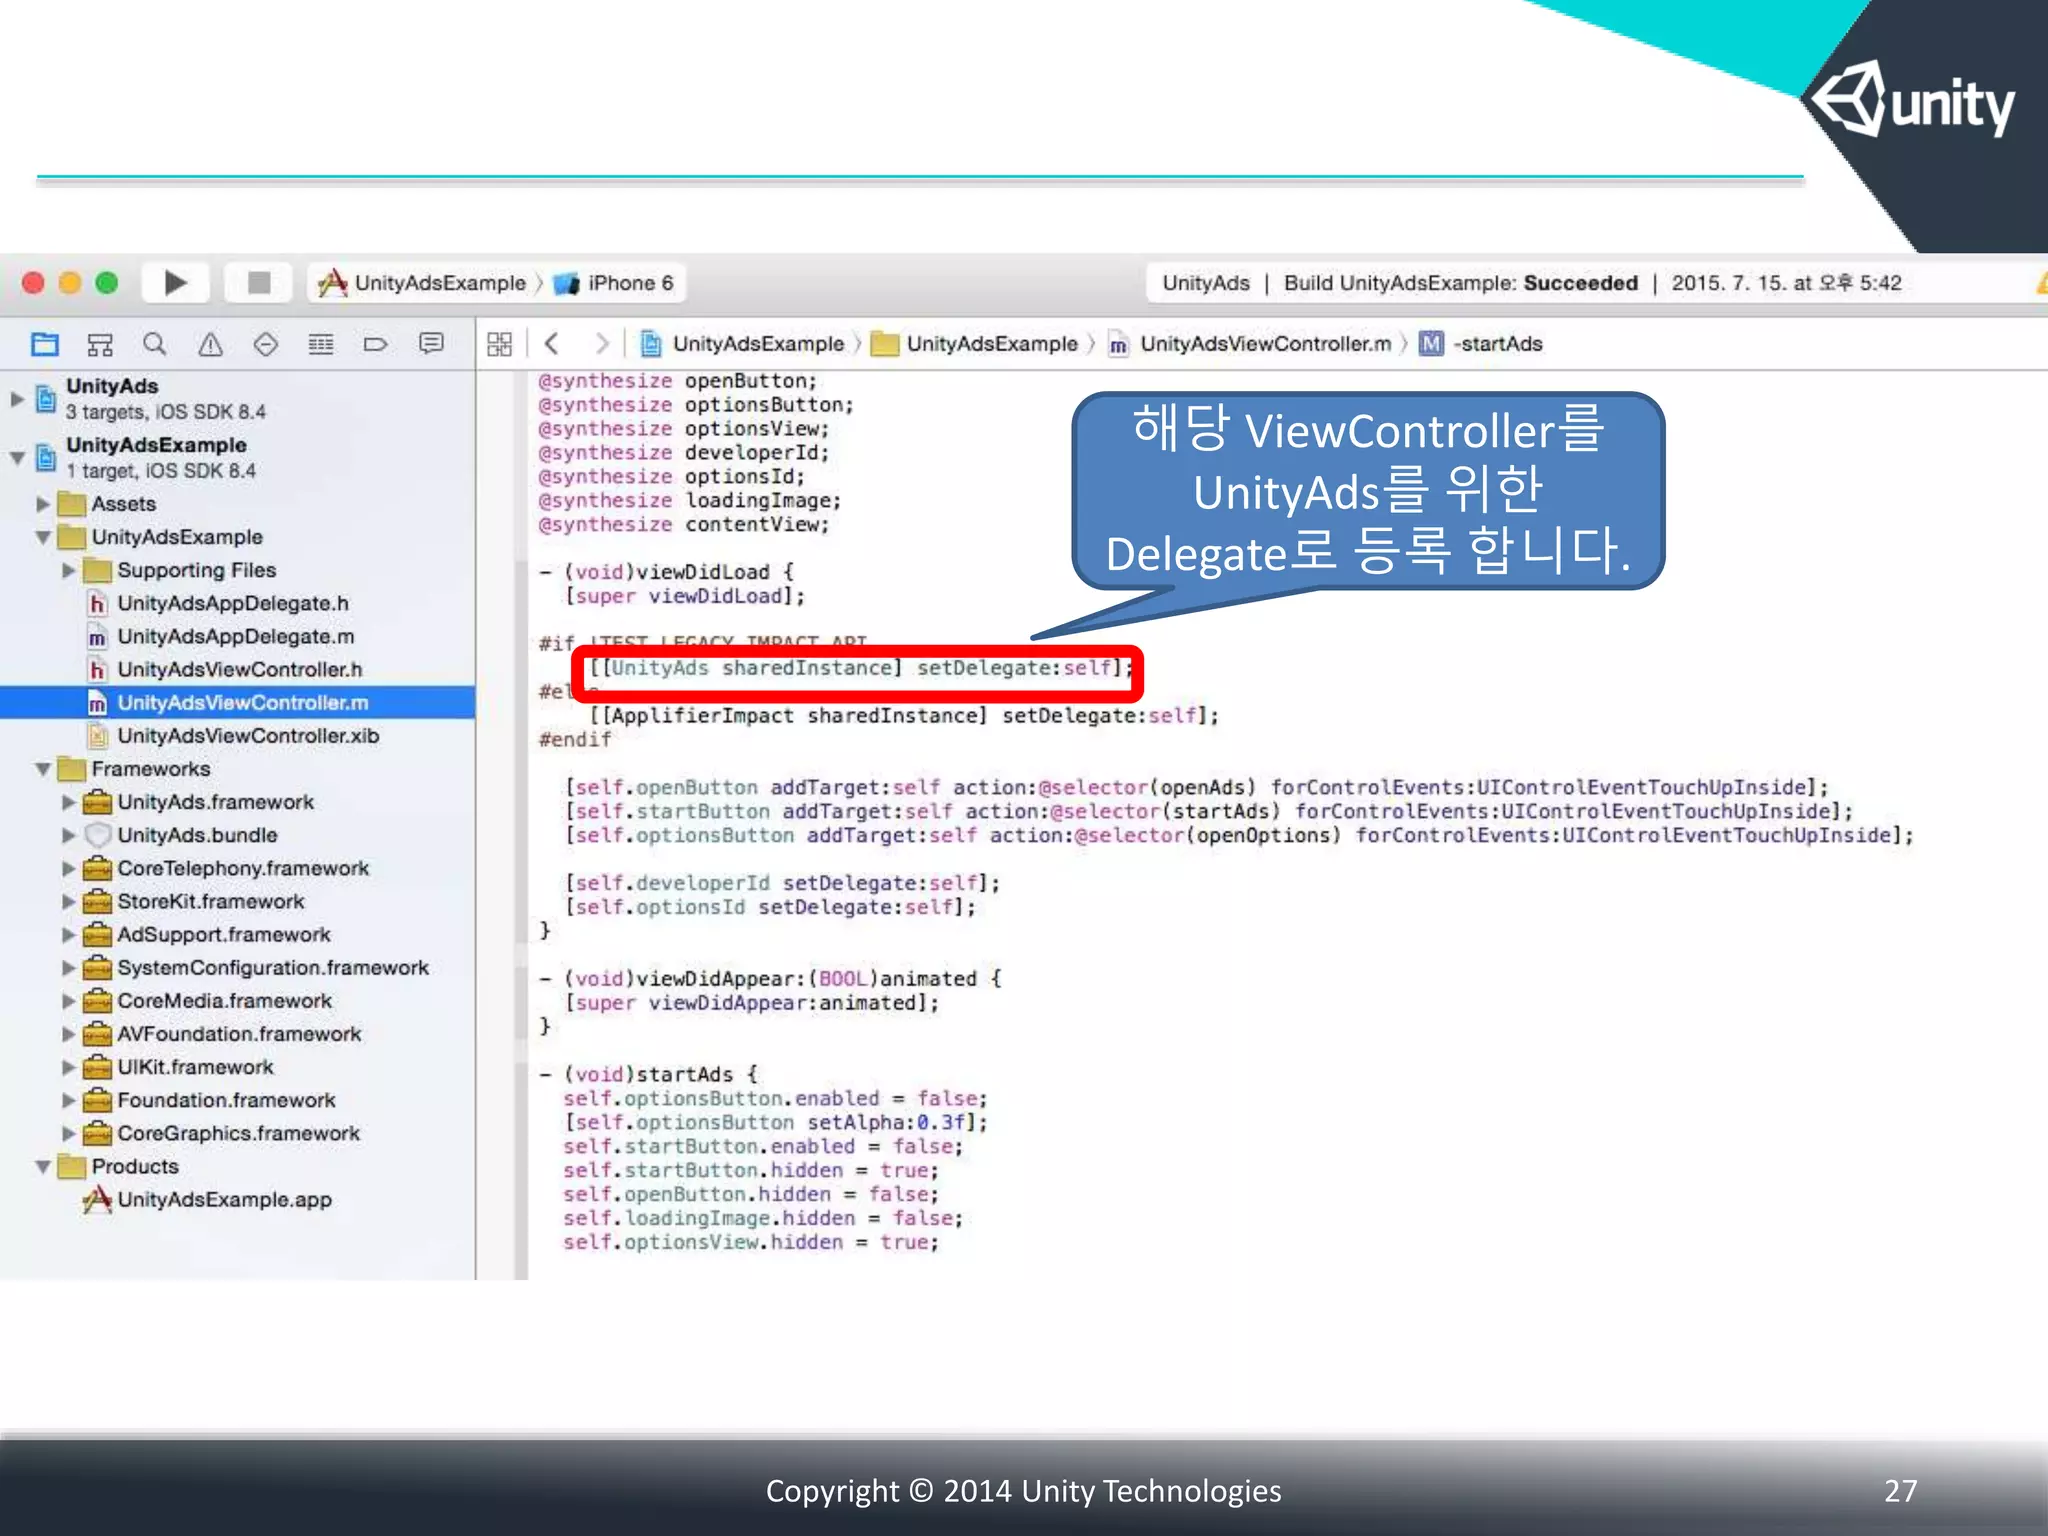This screenshot has width=2048, height=1536.
Task: Run the project with the Play button
Action: click(x=175, y=283)
